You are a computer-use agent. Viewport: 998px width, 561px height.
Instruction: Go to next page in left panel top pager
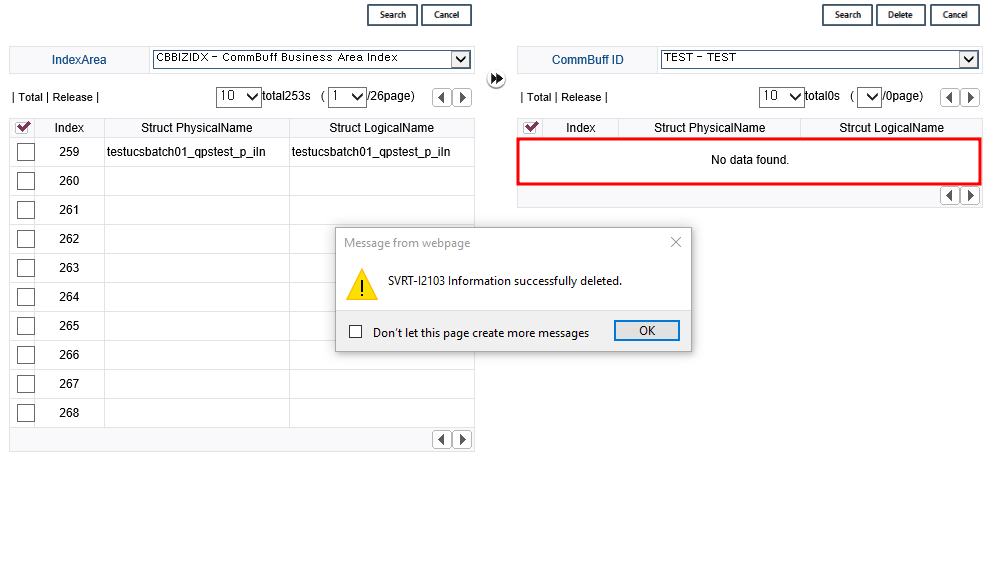(x=462, y=97)
